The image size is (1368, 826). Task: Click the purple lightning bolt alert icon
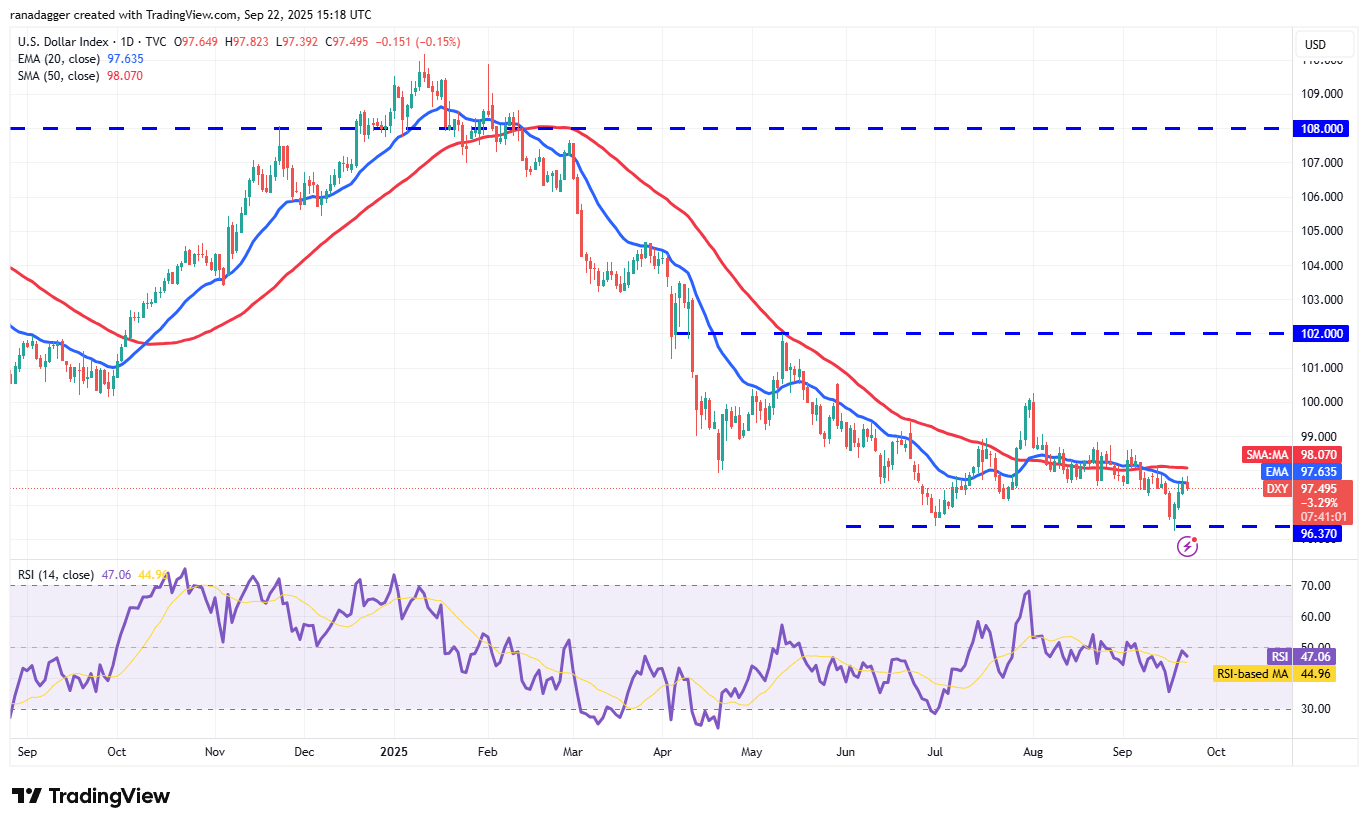coord(1188,545)
